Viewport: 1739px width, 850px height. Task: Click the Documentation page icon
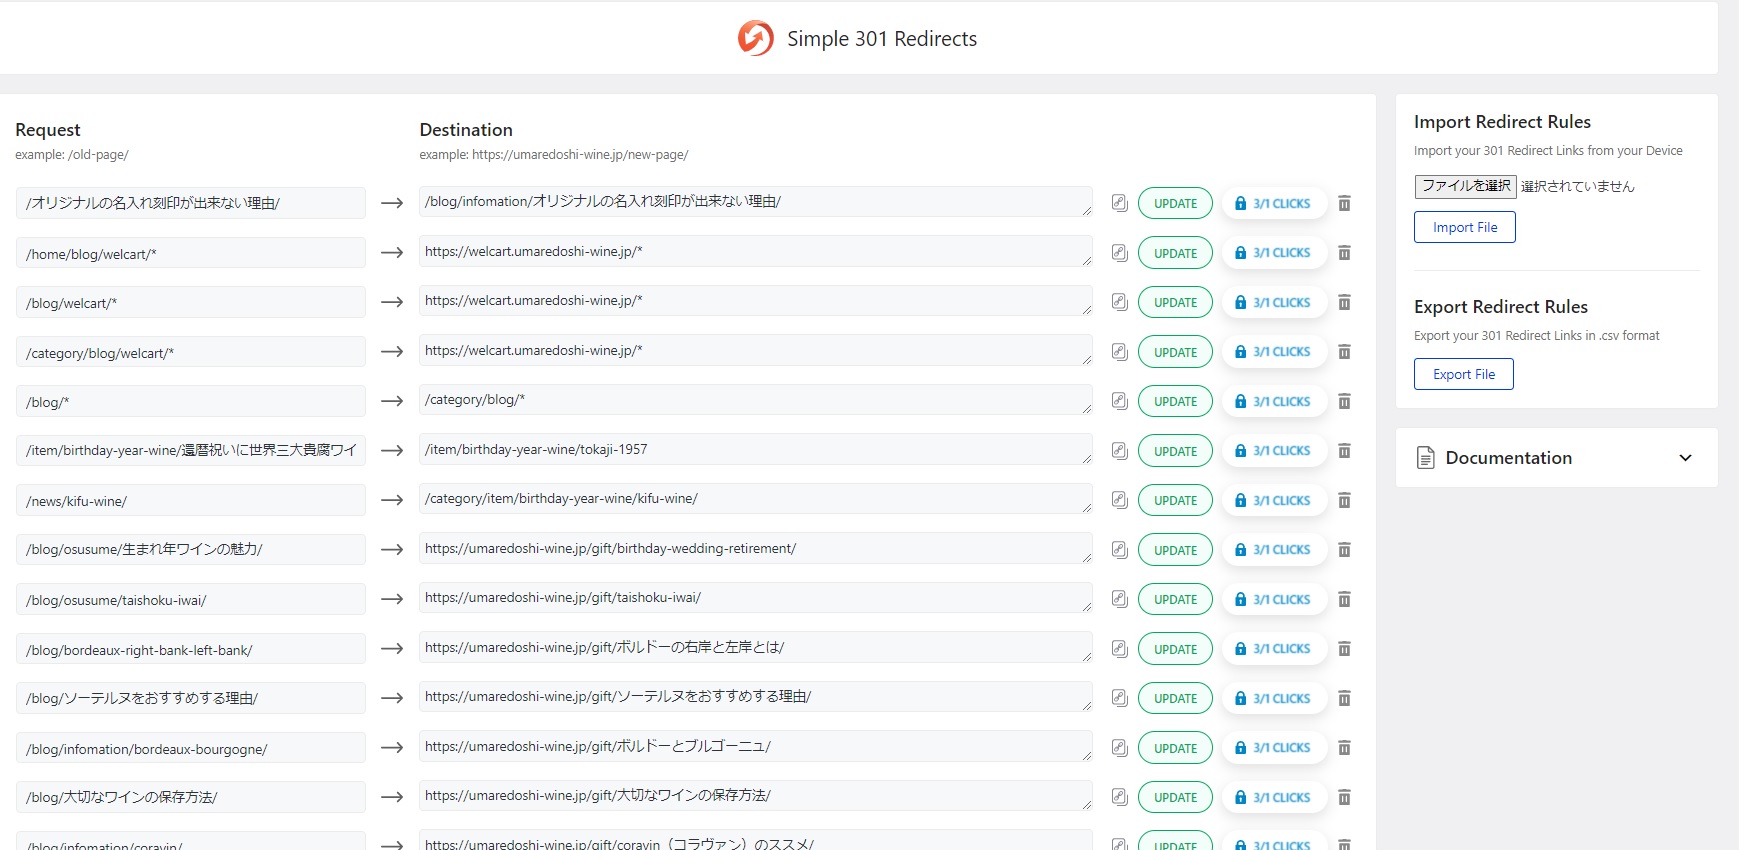tap(1426, 458)
